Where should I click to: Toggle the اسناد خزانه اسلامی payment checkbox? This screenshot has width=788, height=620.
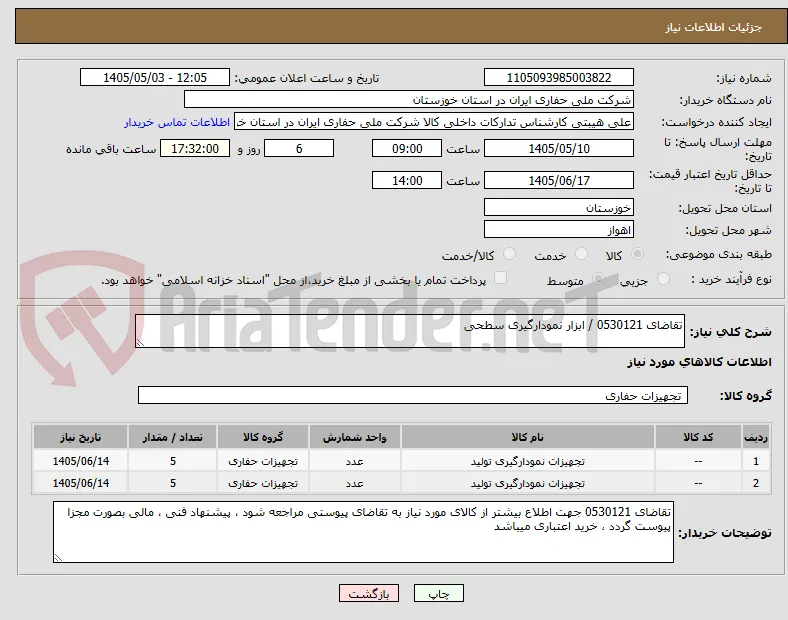501,278
